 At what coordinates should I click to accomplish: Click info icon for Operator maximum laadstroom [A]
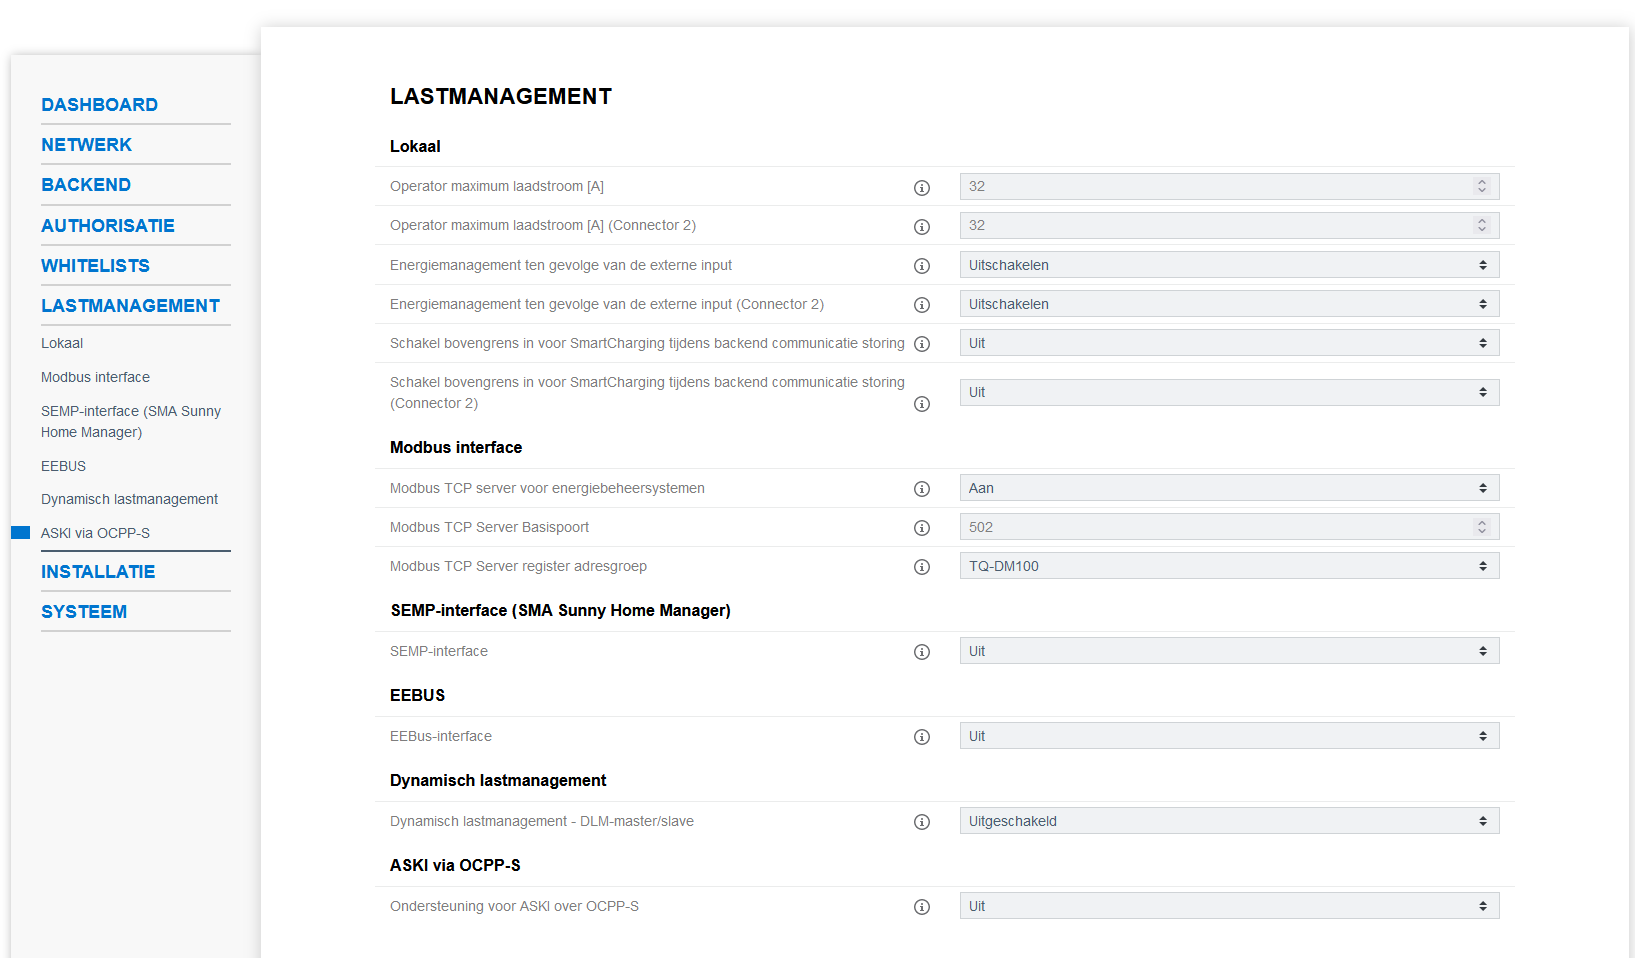click(x=922, y=188)
